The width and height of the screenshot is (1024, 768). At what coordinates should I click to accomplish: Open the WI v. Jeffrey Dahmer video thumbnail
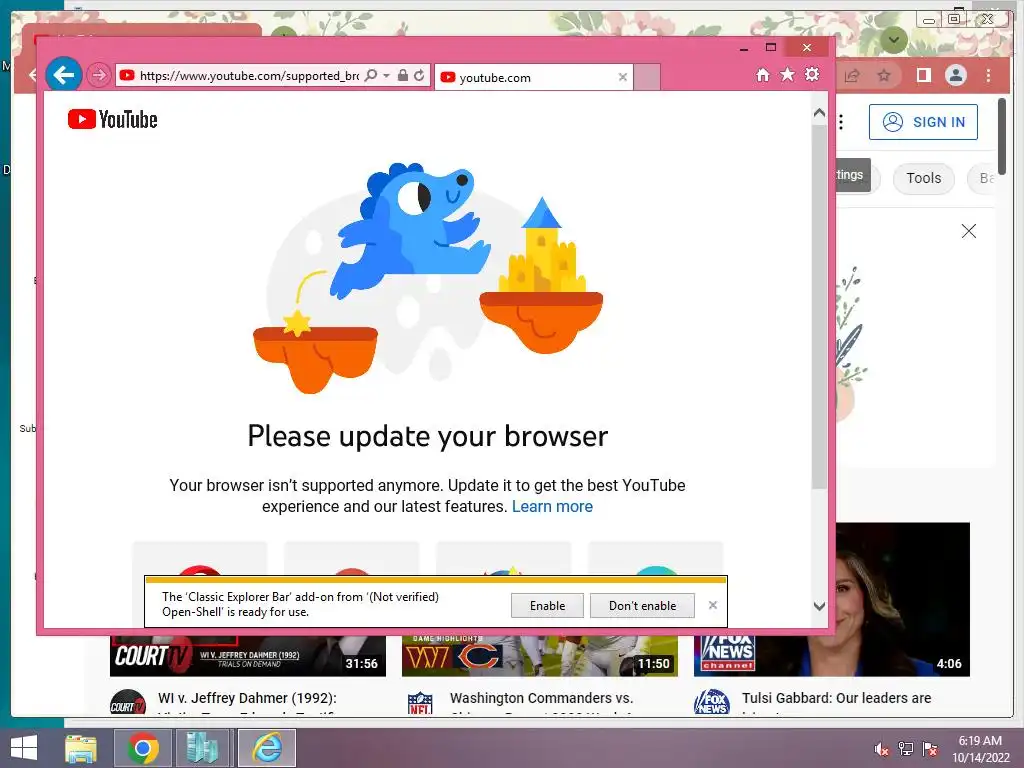tap(248, 656)
